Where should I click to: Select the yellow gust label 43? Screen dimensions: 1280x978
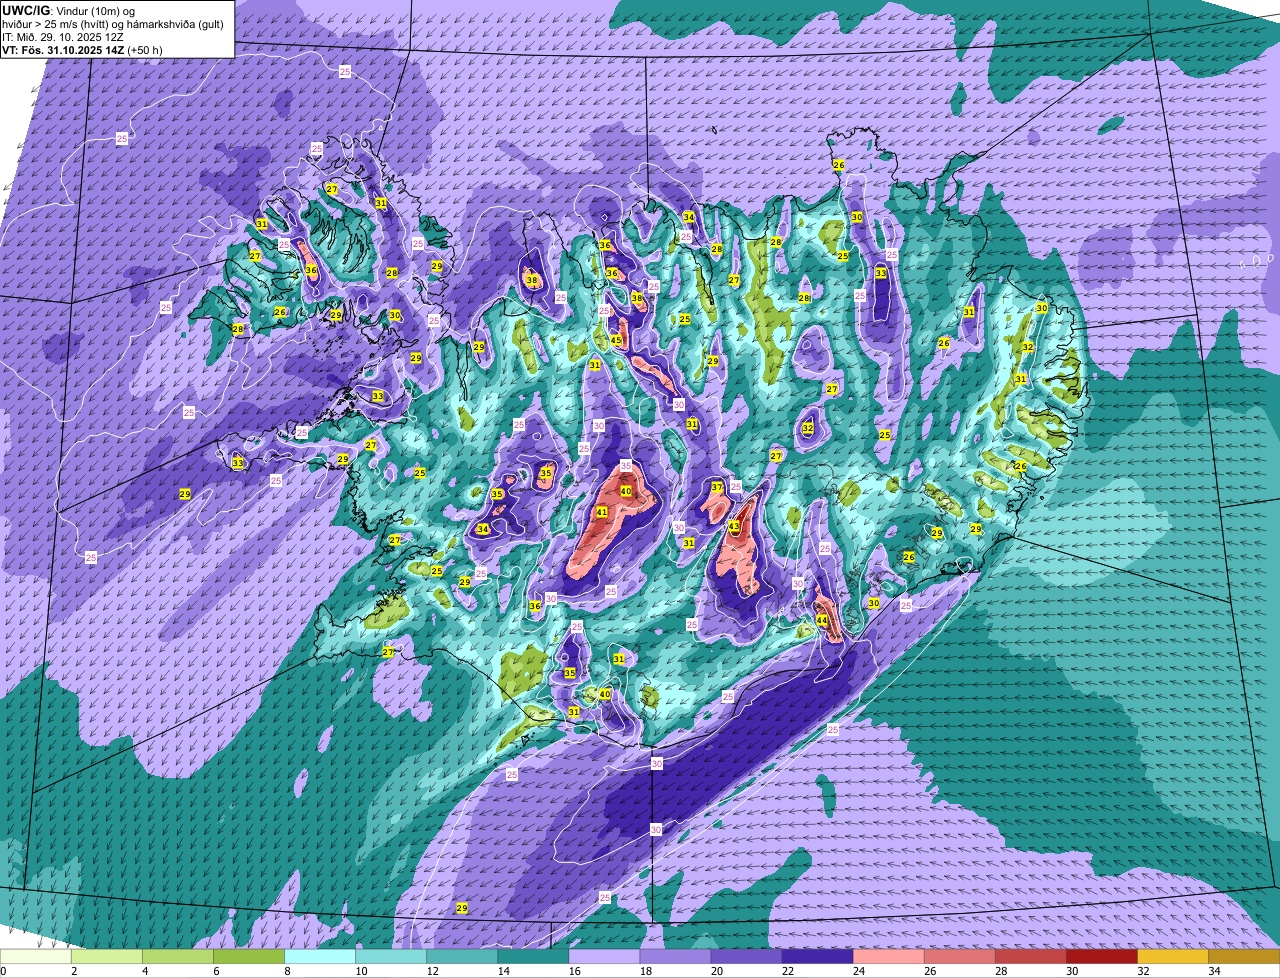[734, 526]
